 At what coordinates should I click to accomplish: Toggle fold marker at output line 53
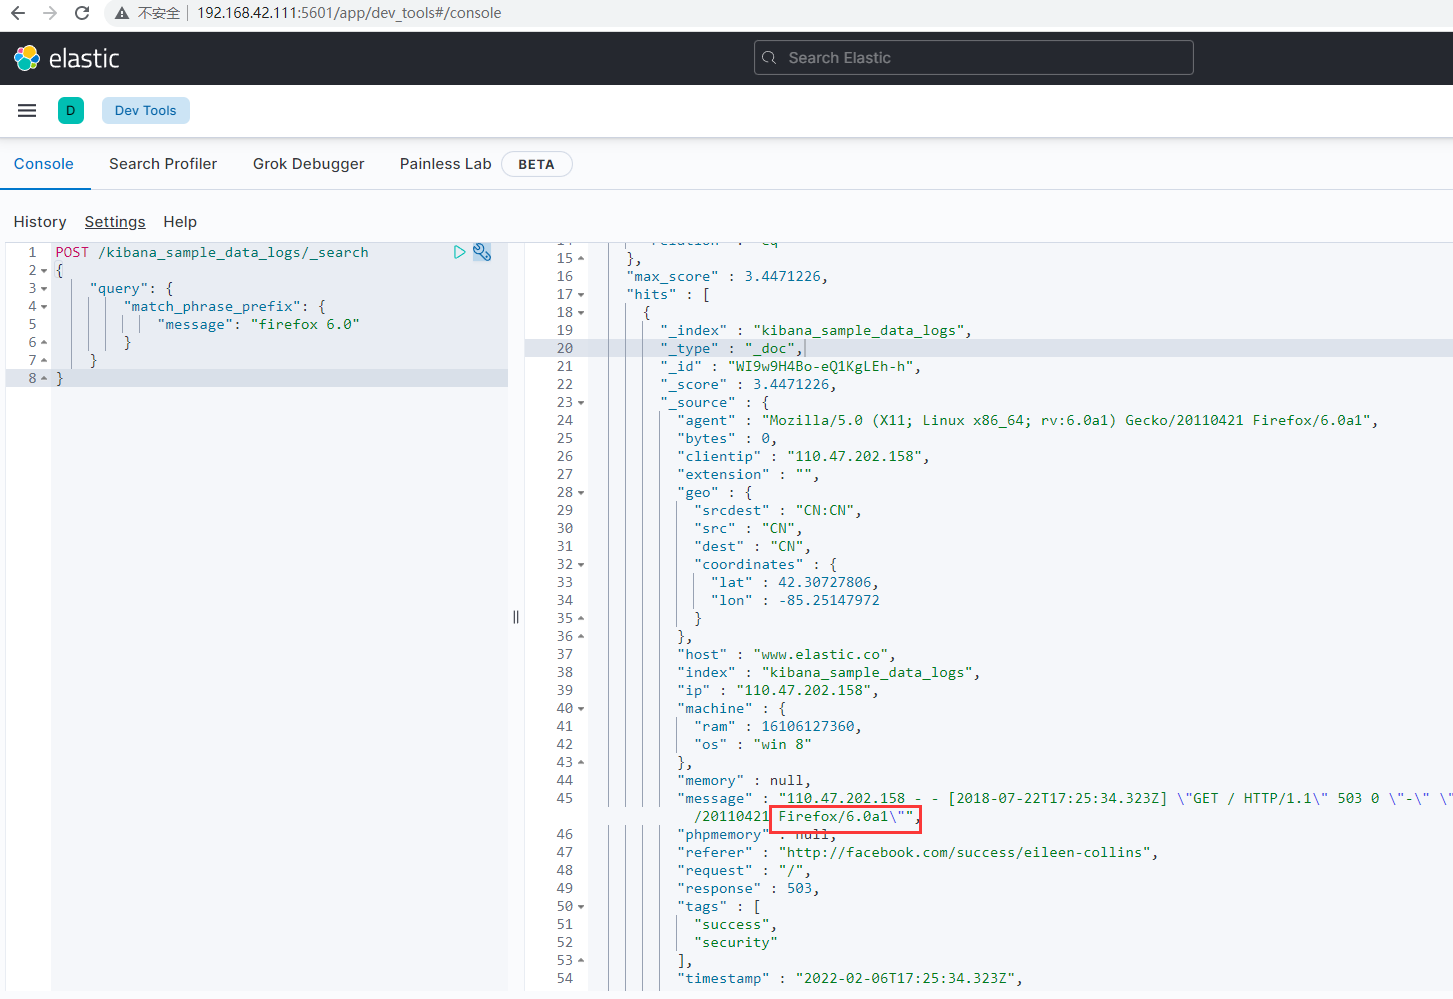tap(581, 961)
